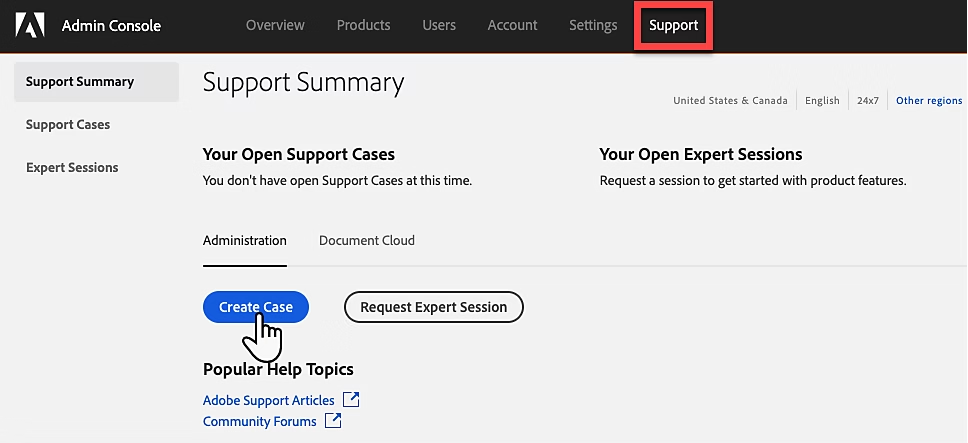
Task: Click the Admin Console title text
Action: pos(111,26)
